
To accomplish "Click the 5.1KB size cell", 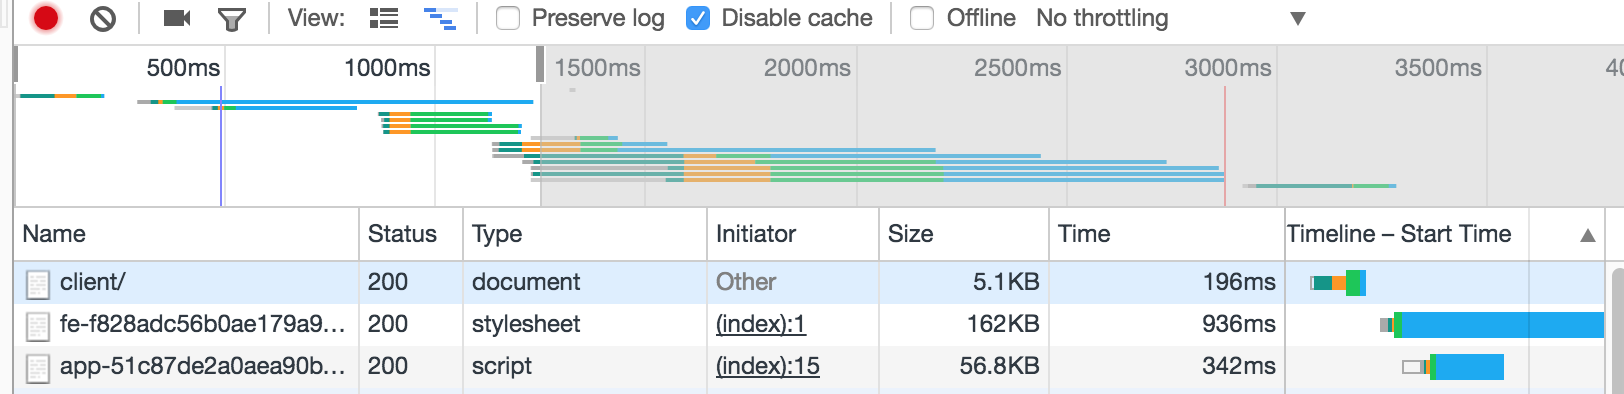I will [x=964, y=282].
